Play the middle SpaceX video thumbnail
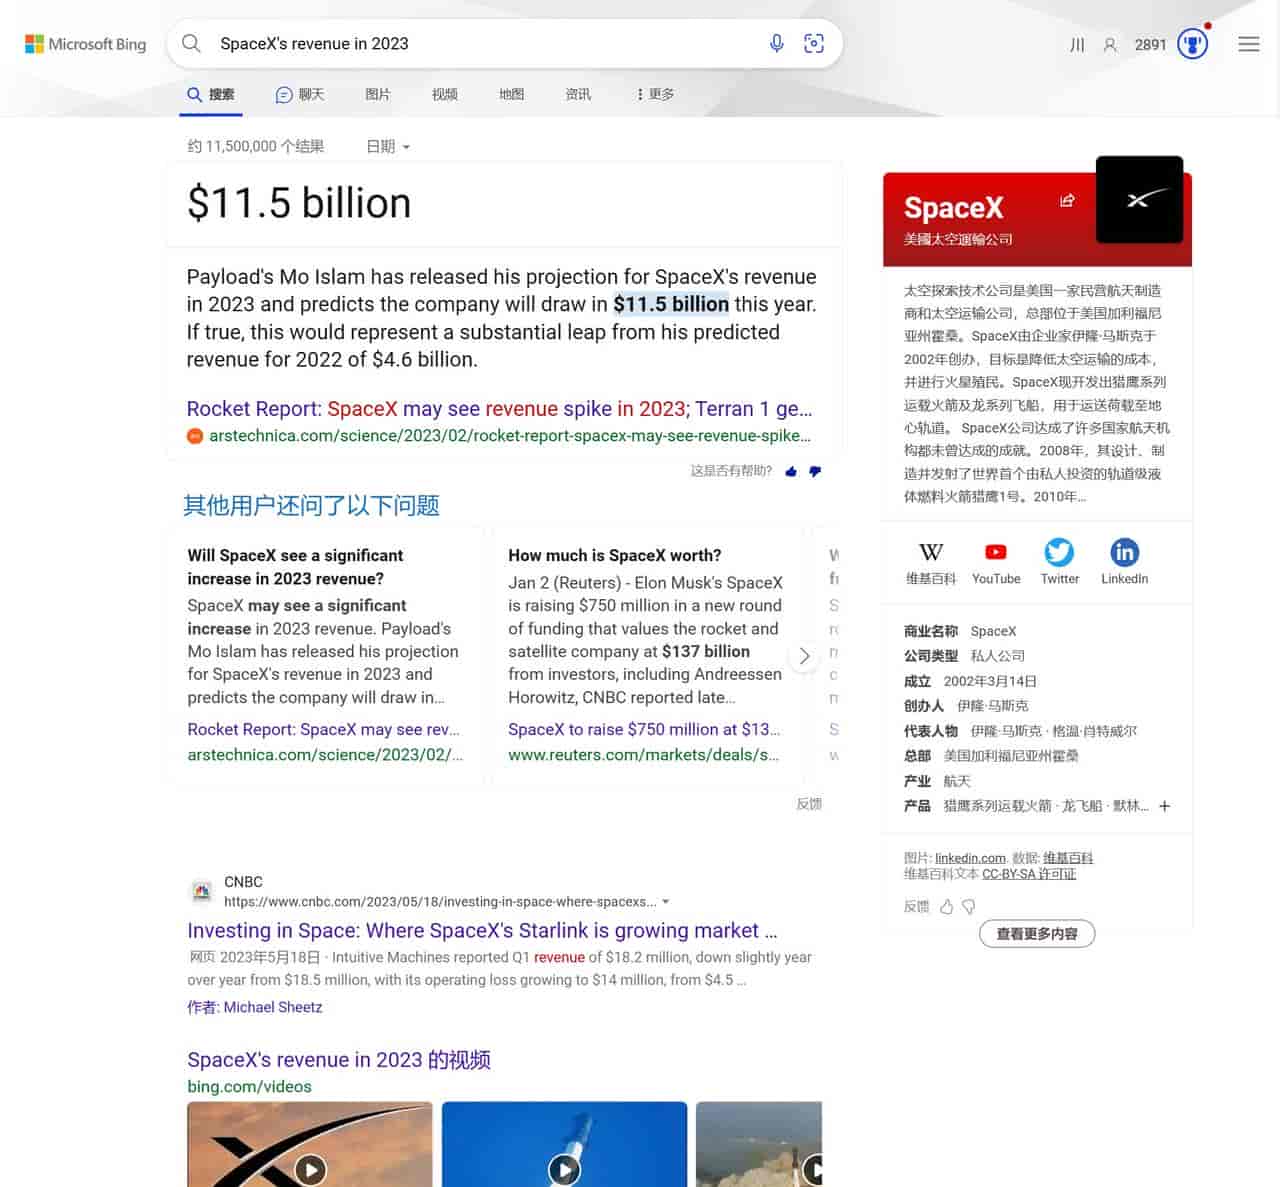Image resolution: width=1280 pixels, height=1187 pixels. 564,1169
